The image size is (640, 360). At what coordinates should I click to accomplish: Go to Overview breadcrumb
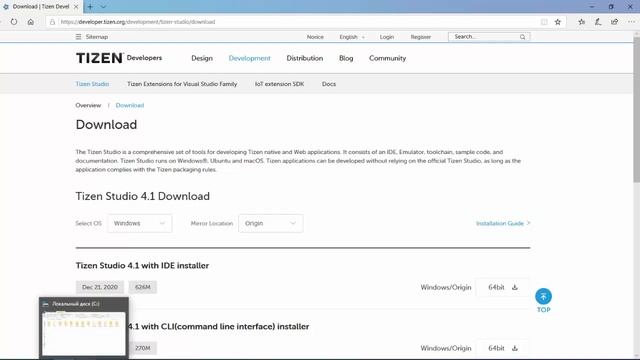[x=88, y=105]
